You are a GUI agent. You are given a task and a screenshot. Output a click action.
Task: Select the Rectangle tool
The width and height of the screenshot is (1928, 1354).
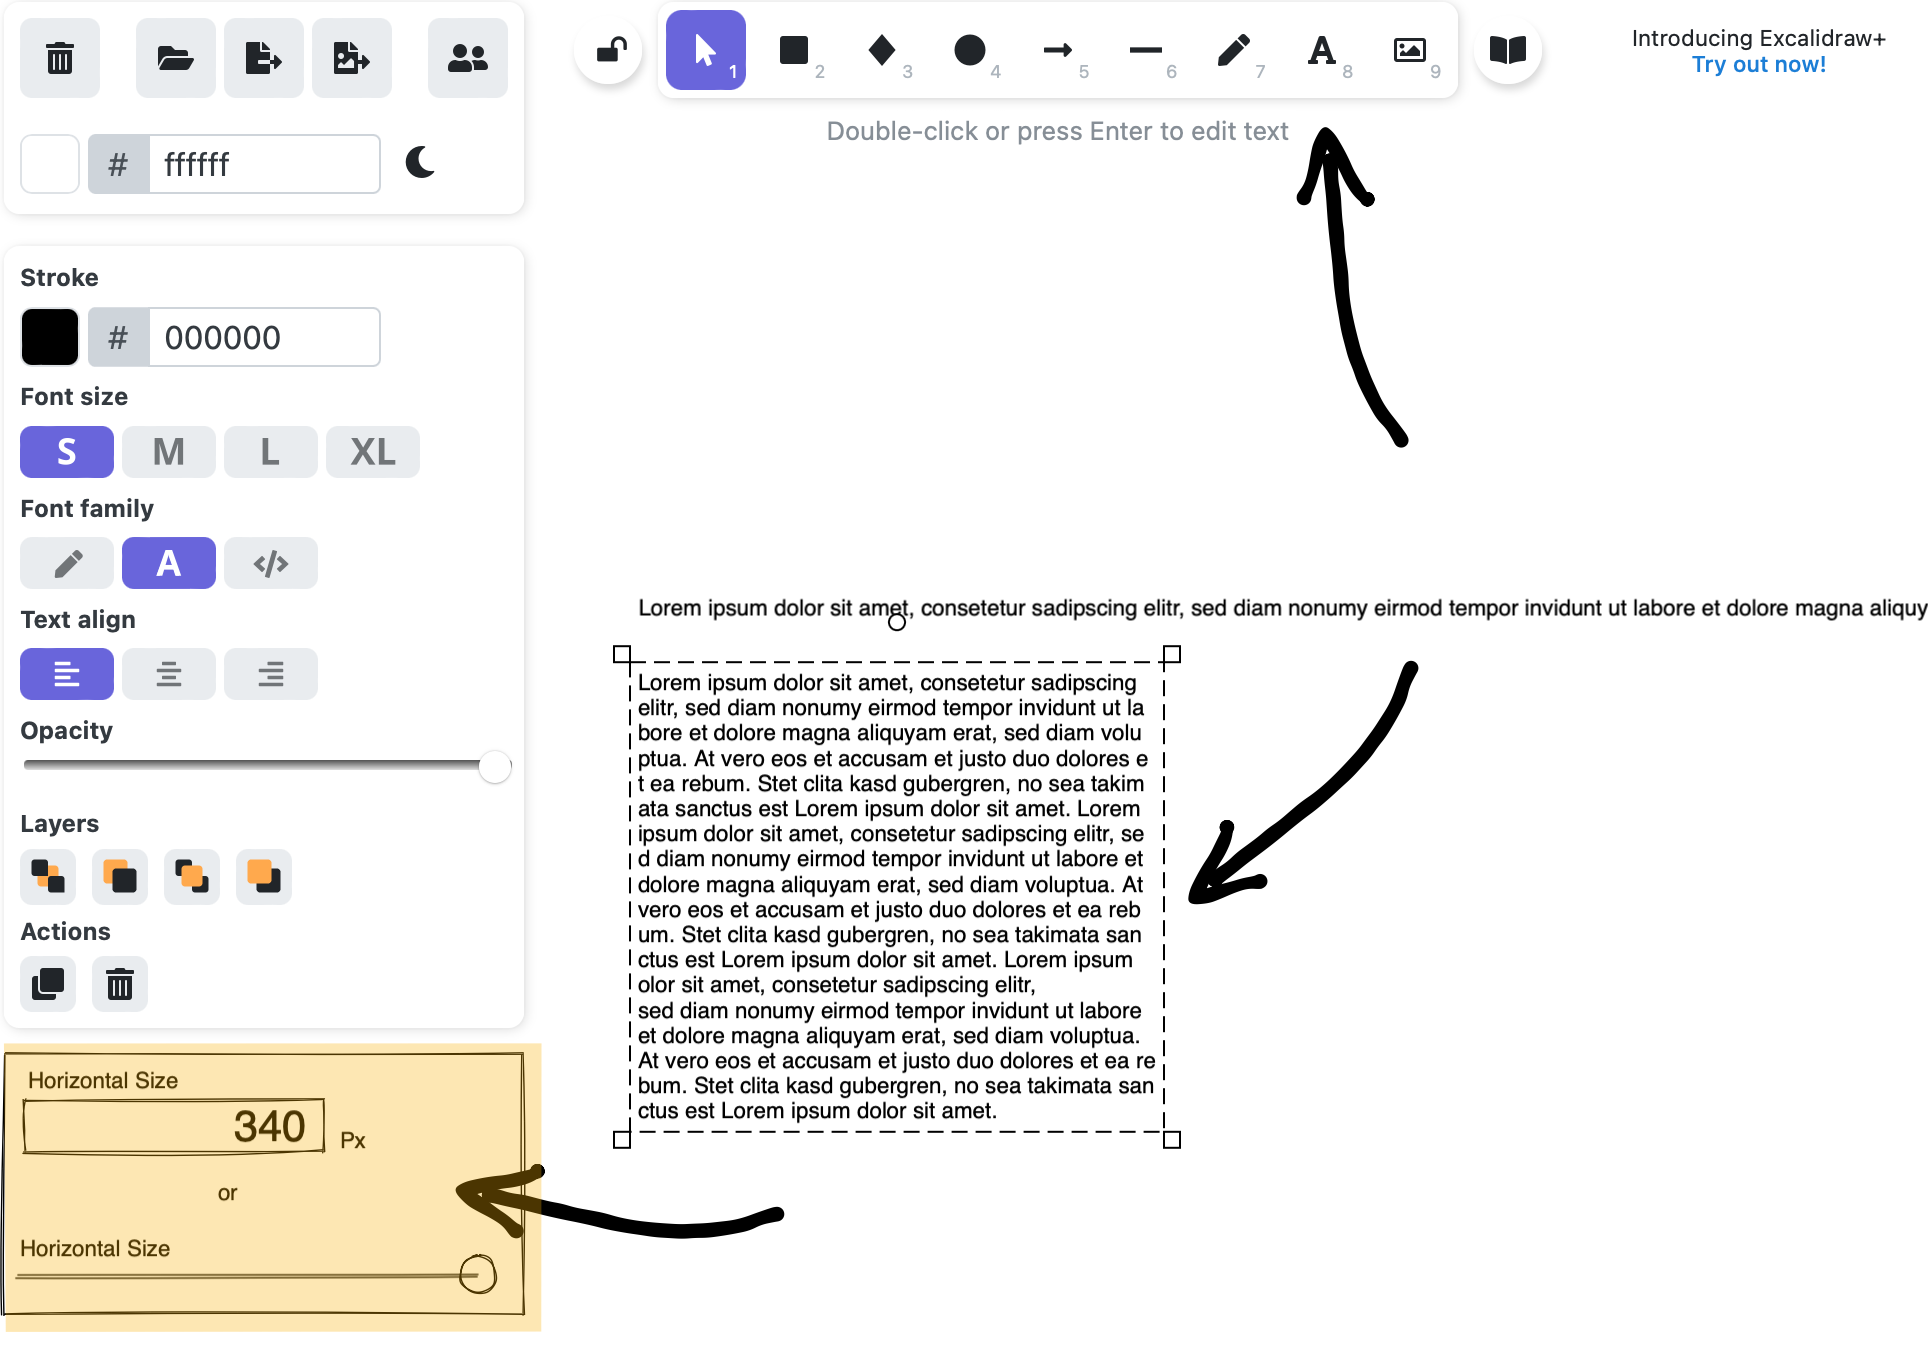pos(793,50)
